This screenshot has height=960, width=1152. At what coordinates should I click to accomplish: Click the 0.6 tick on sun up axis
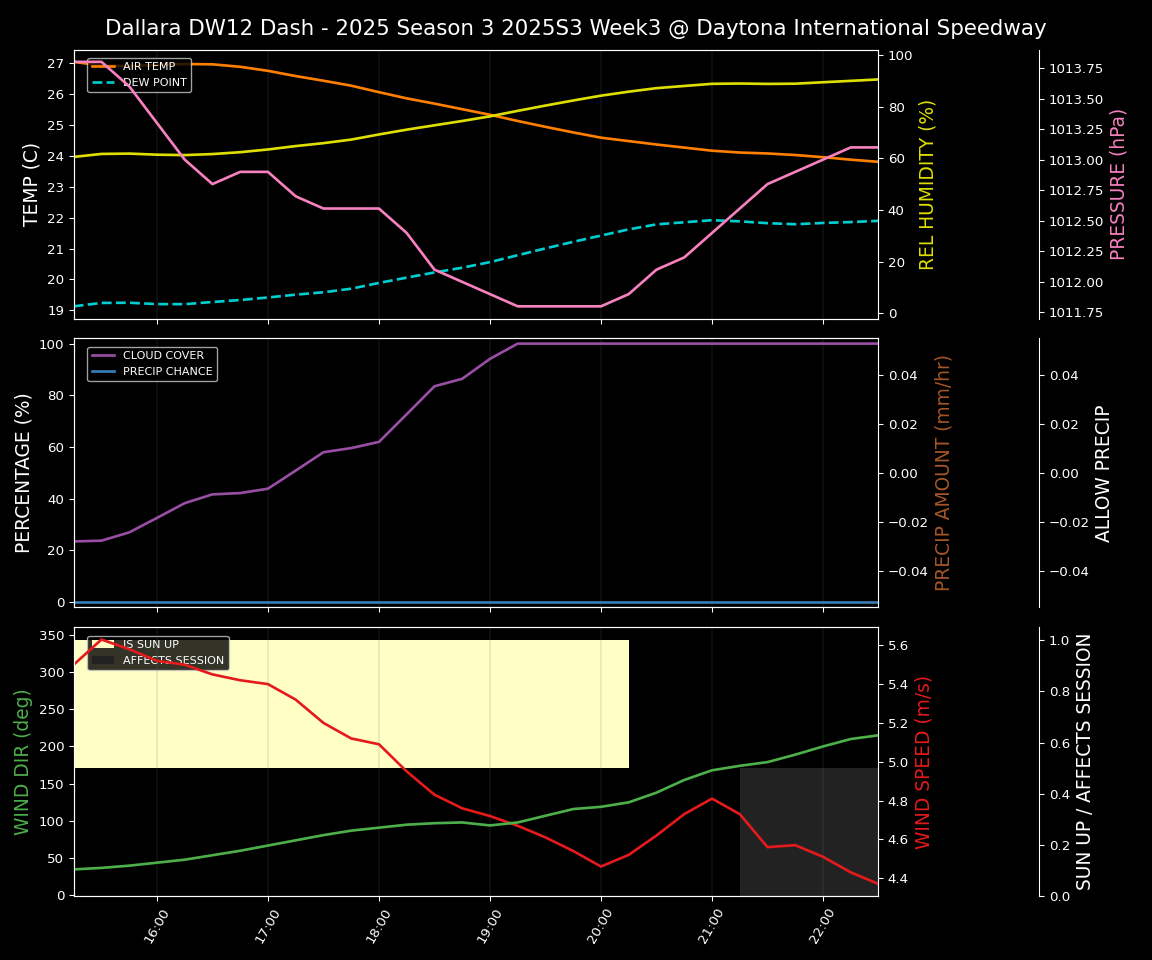[x=1059, y=743]
